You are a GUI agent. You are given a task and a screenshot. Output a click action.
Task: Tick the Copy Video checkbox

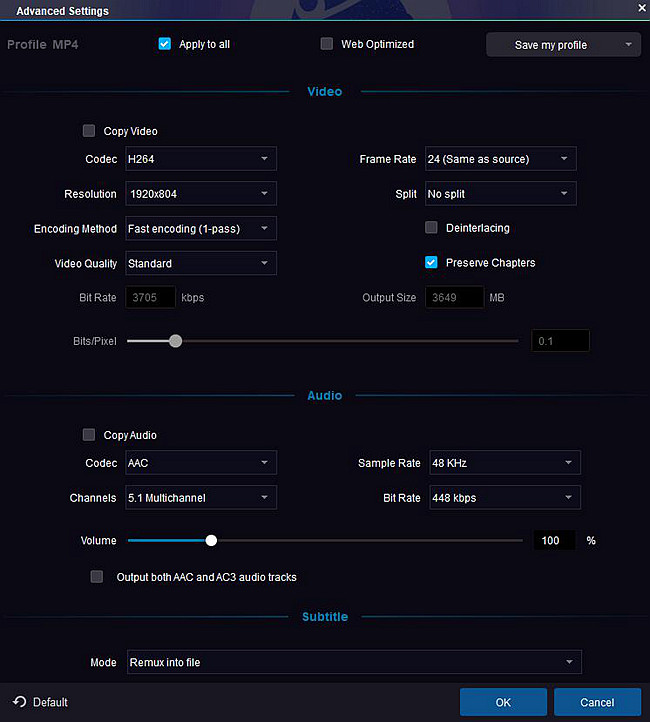pos(89,131)
